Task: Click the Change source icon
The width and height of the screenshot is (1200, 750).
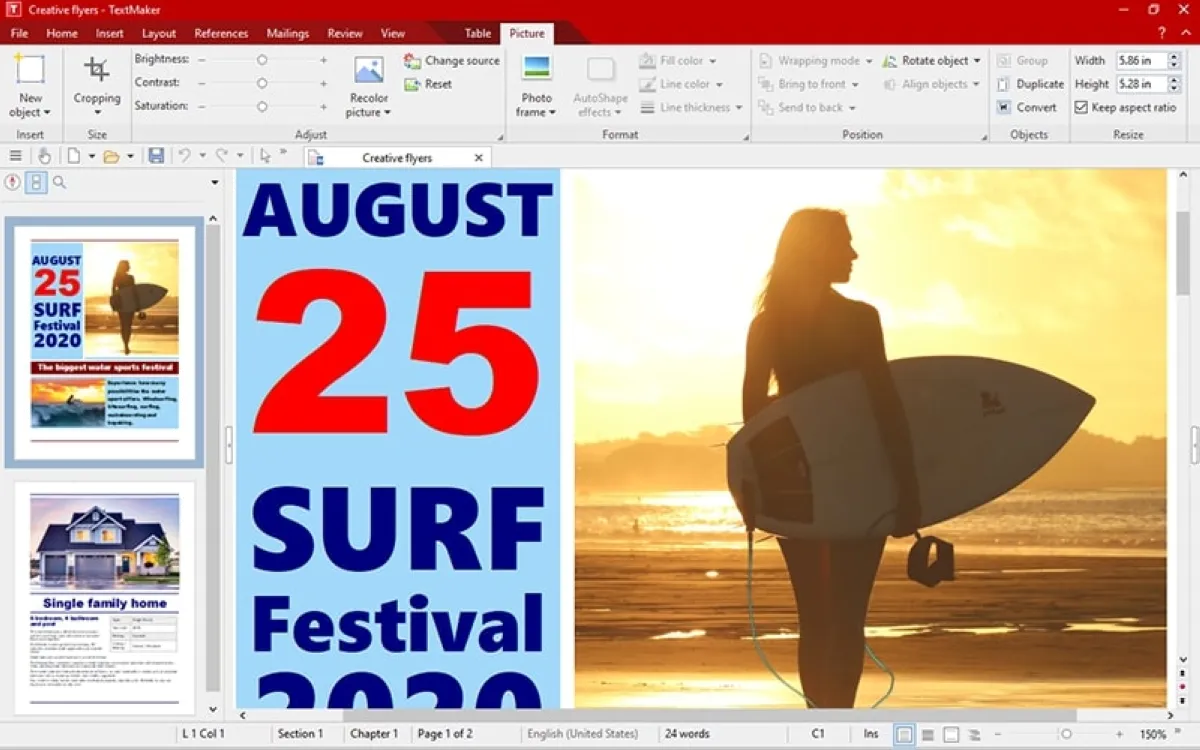Action: point(412,61)
